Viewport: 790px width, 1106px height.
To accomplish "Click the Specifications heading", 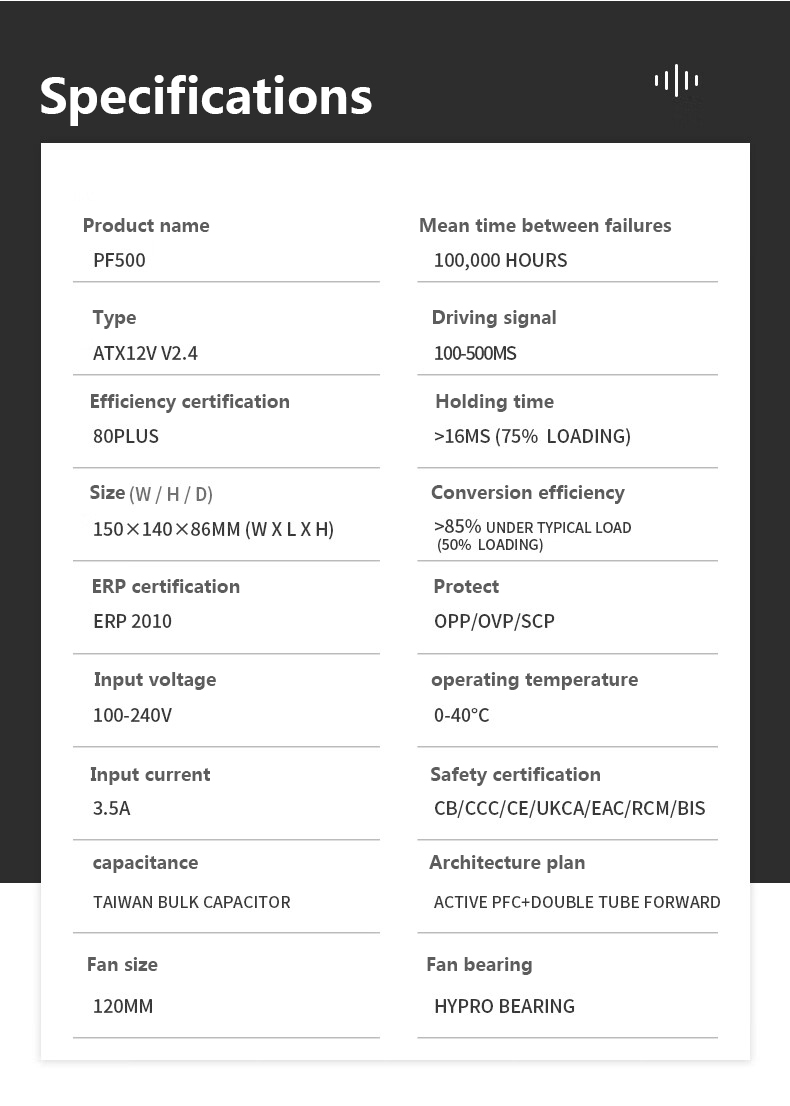I will coord(206,96).
